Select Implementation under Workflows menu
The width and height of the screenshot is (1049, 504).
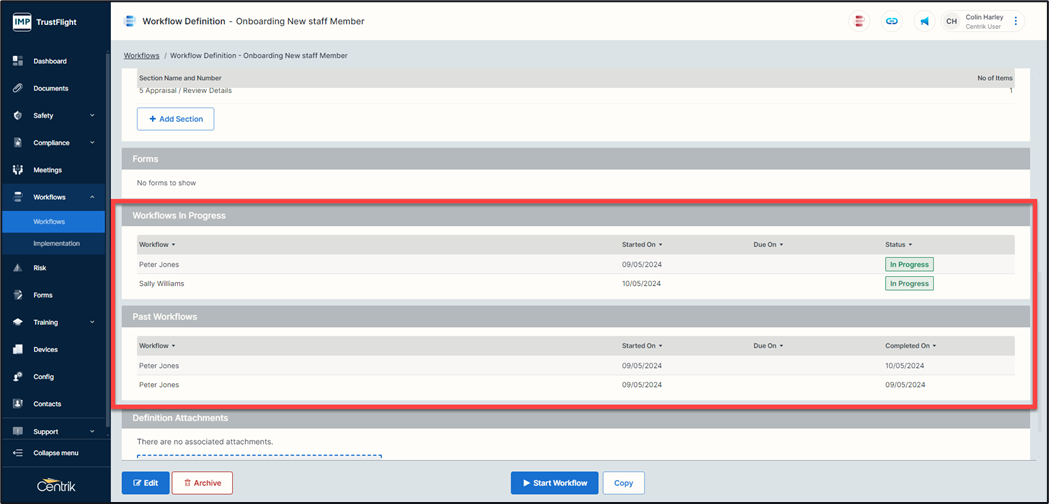pyautogui.click(x=56, y=243)
